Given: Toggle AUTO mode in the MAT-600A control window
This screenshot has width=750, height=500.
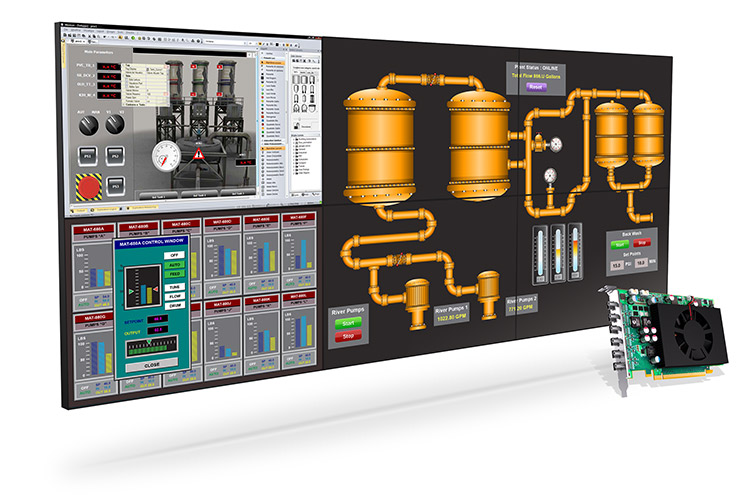Looking at the screenshot, I should (175, 265).
